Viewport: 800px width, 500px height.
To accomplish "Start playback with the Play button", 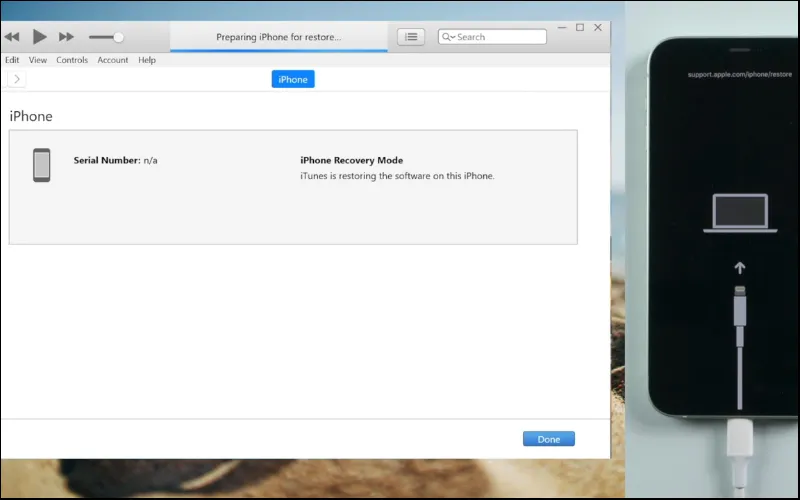I will tap(39, 37).
